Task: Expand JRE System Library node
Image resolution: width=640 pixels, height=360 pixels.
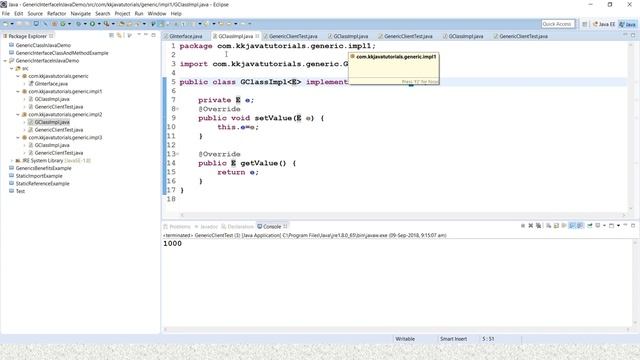Action: coord(11,160)
